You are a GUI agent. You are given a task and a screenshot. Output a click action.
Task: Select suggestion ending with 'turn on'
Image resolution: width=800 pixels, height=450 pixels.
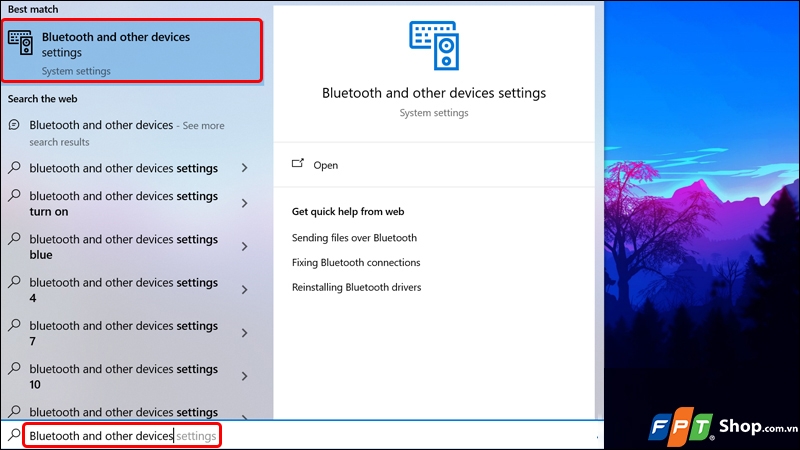[x=123, y=204]
